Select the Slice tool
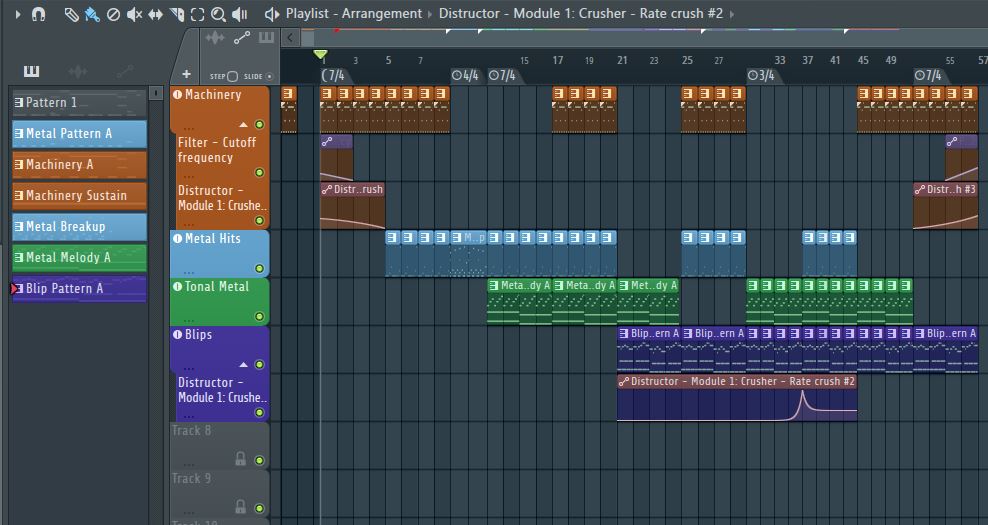988x525 pixels. tap(176, 14)
